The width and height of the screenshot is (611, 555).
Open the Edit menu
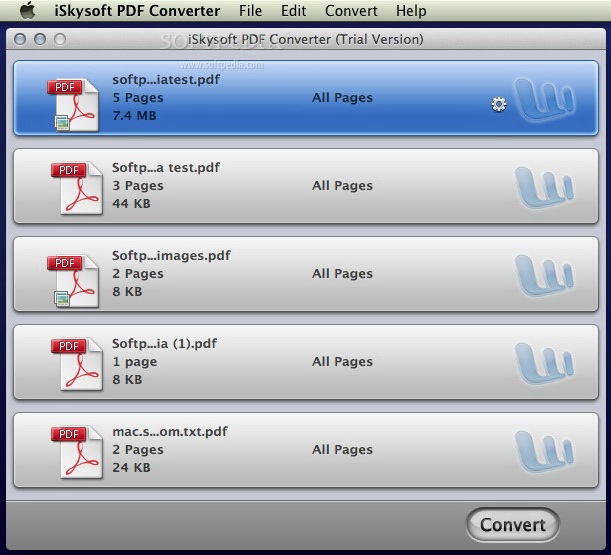pos(293,11)
